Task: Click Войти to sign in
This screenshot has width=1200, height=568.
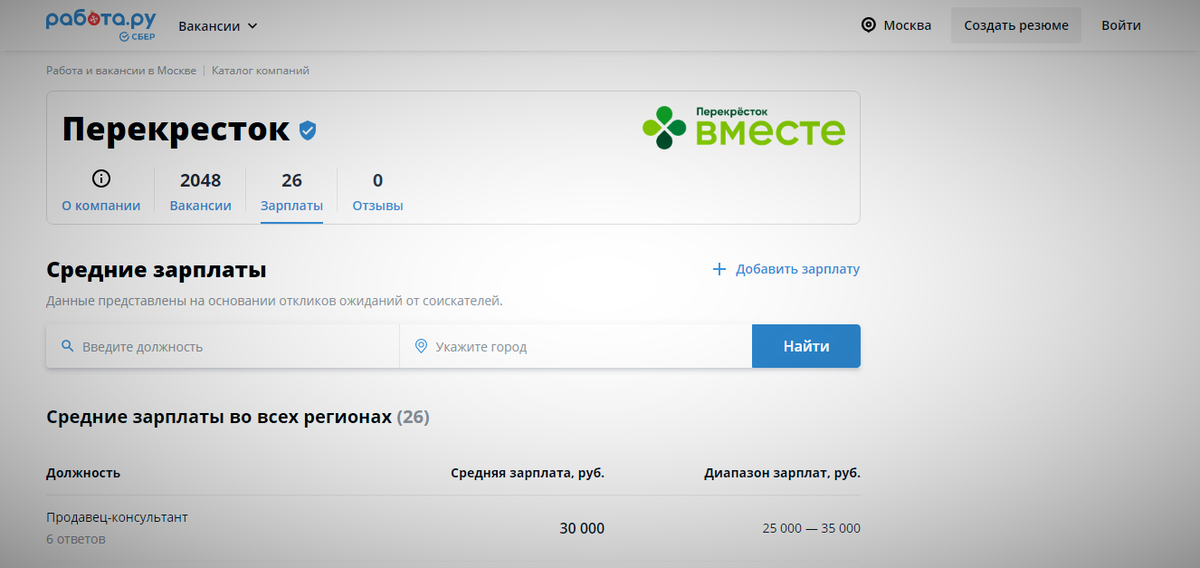Action: (x=1121, y=25)
